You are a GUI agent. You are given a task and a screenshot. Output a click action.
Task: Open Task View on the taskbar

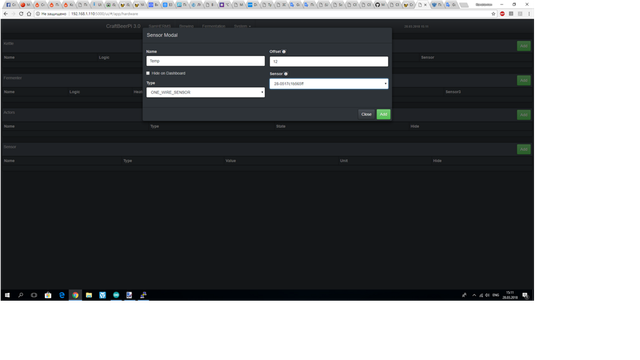34,295
